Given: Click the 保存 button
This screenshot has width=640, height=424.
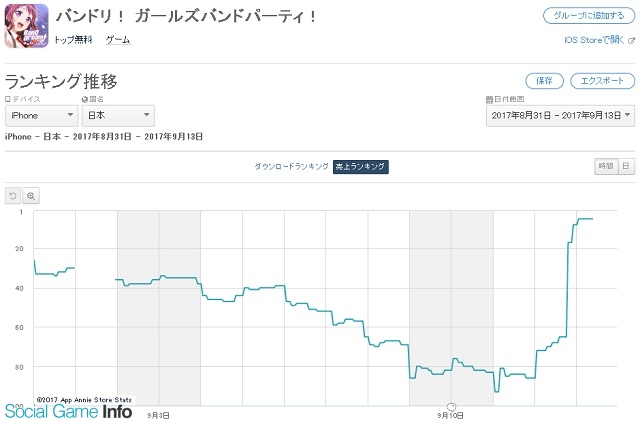Looking at the screenshot, I should pos(544,81).
